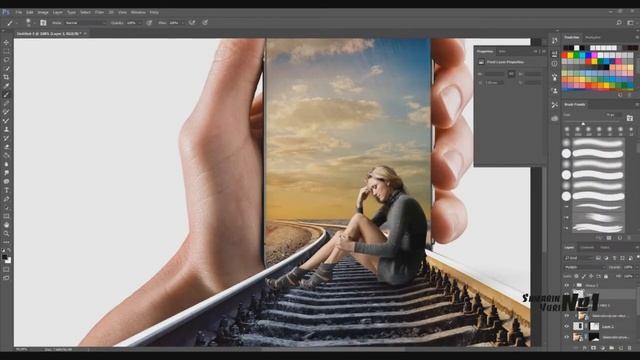Image resolution: width=640 pixels, height=360 pixels.
Task: Toggle brush panel button in options bar
Action: coord(43,23)
